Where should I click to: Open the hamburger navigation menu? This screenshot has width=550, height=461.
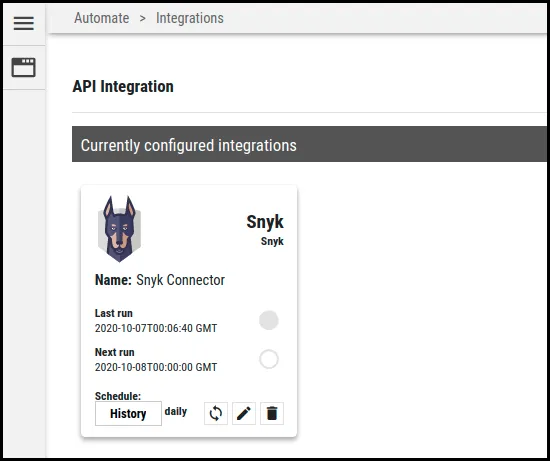pos(24,24)
